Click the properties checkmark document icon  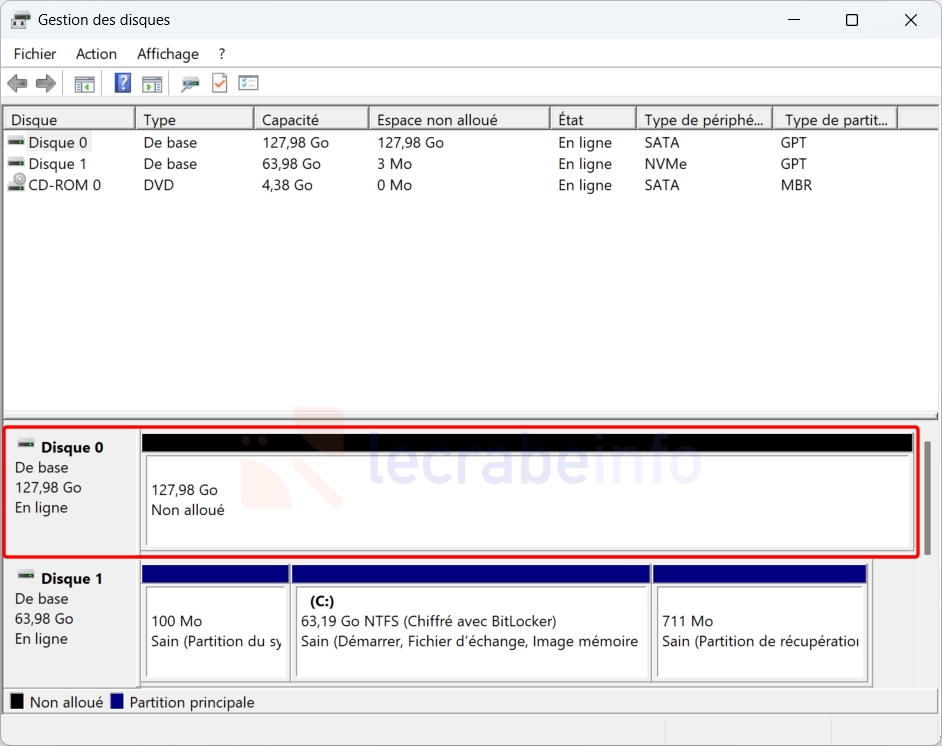pos(219,84)
